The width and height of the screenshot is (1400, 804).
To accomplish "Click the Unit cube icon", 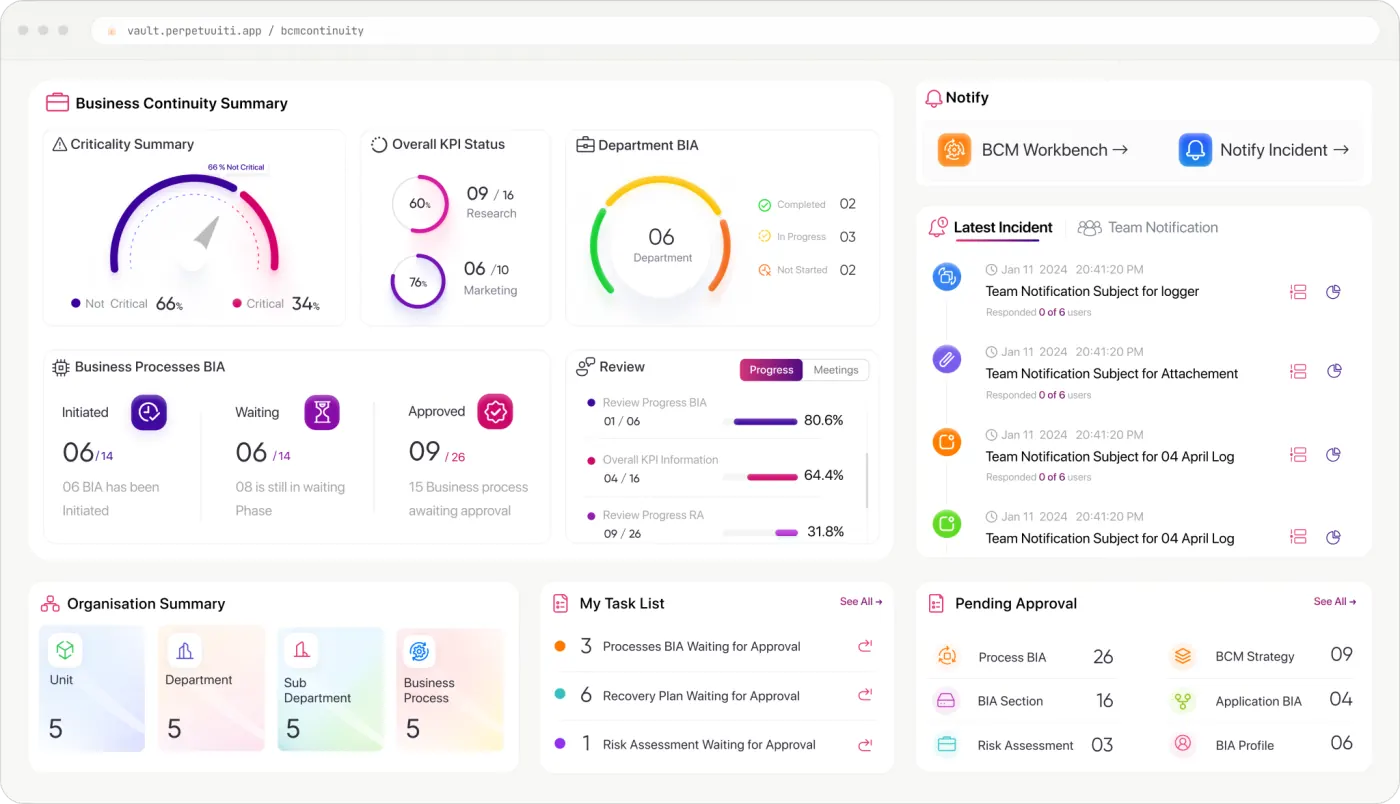I will (65, 651).
